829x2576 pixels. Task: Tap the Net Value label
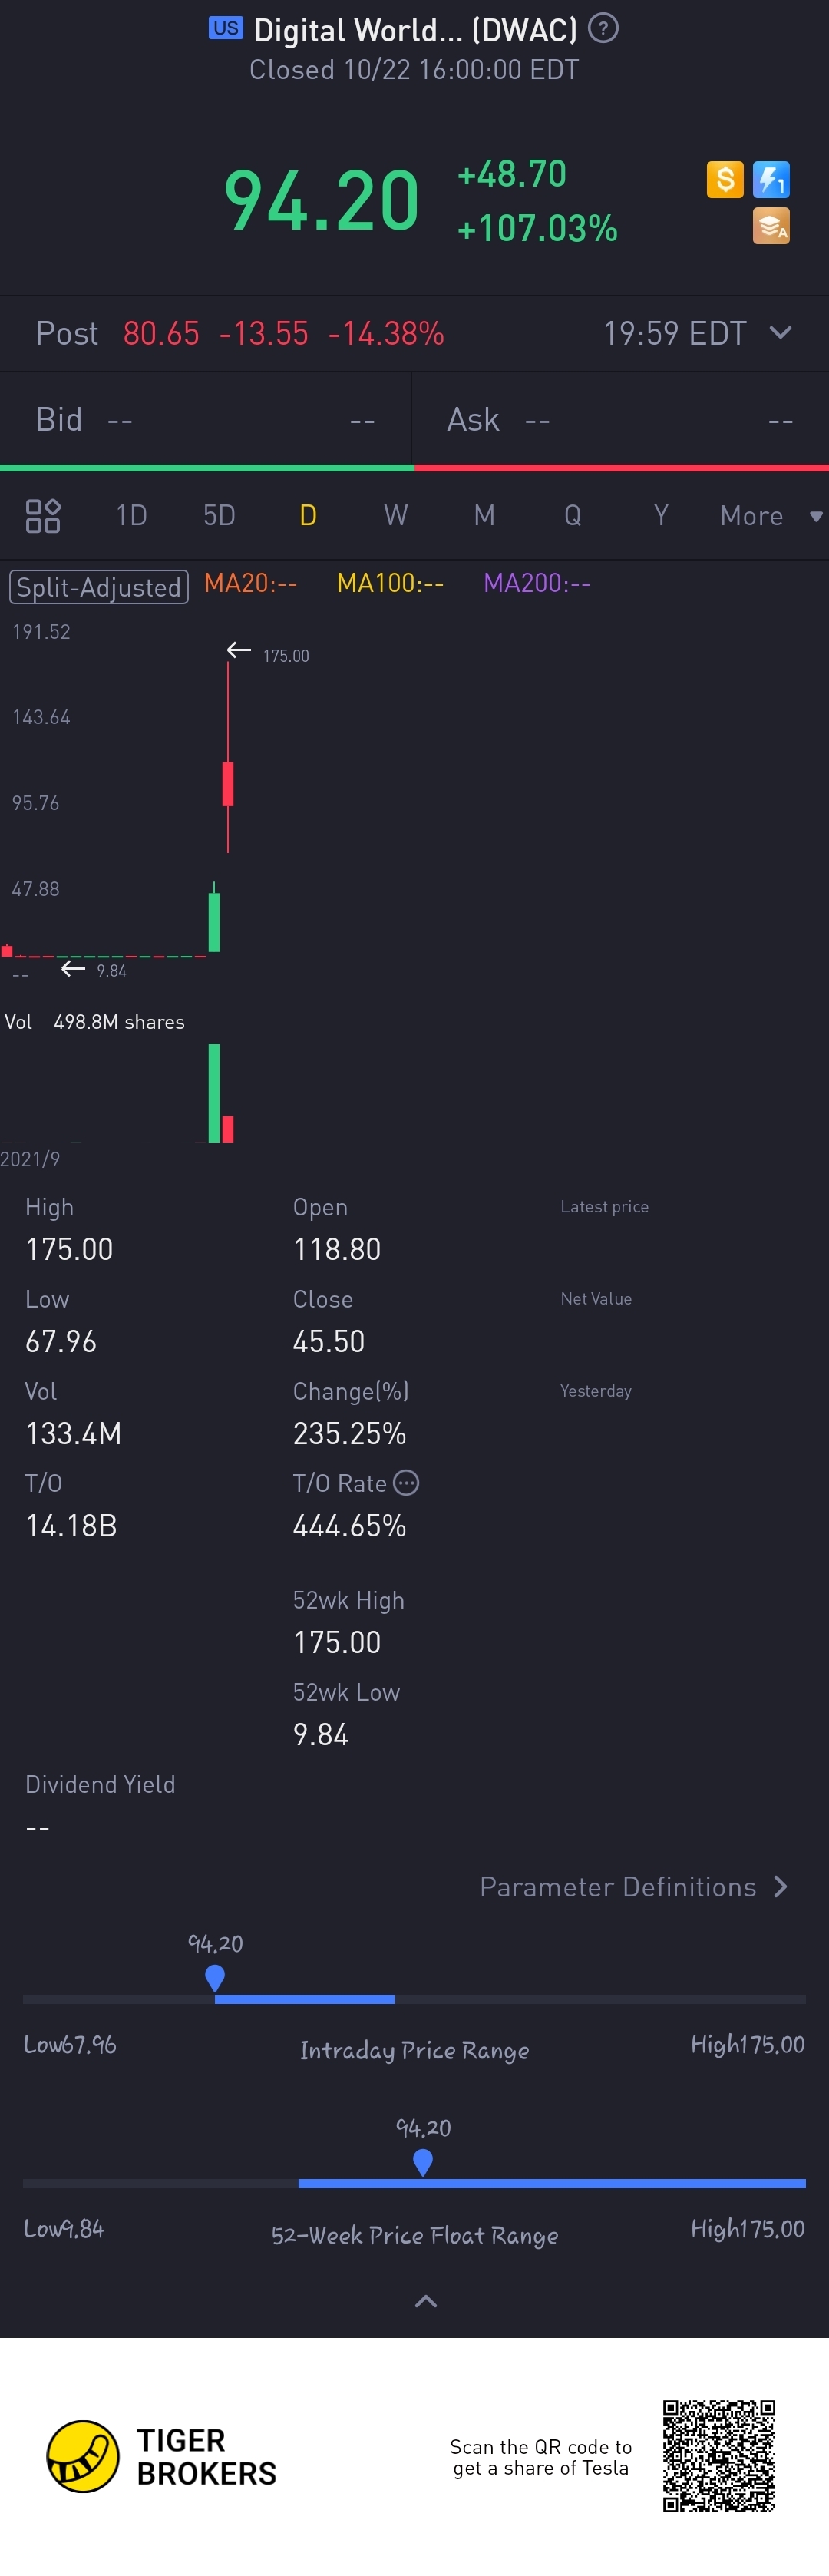(596, 1299)
